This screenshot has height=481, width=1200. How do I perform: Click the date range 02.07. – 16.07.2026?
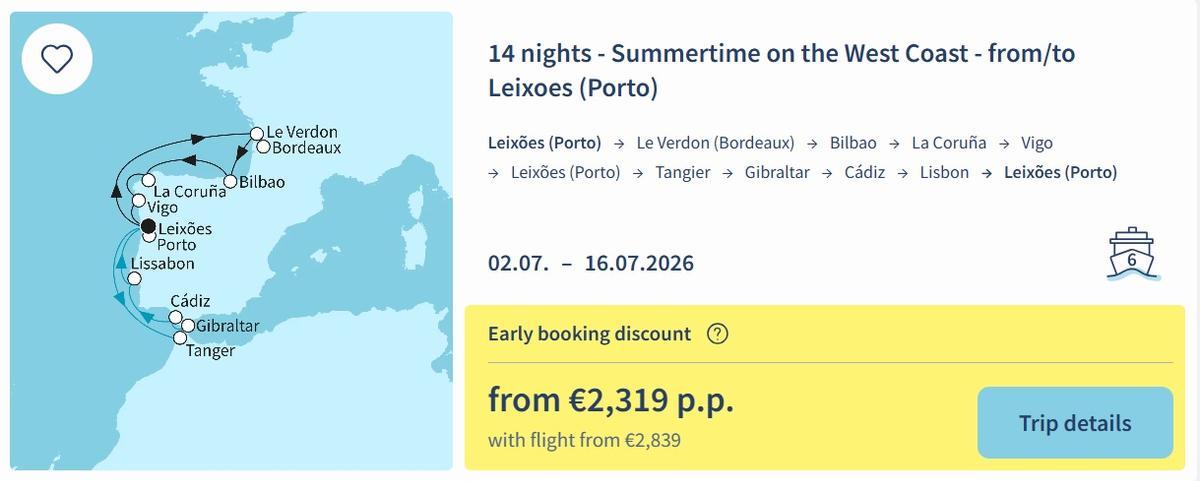[590, 264]
